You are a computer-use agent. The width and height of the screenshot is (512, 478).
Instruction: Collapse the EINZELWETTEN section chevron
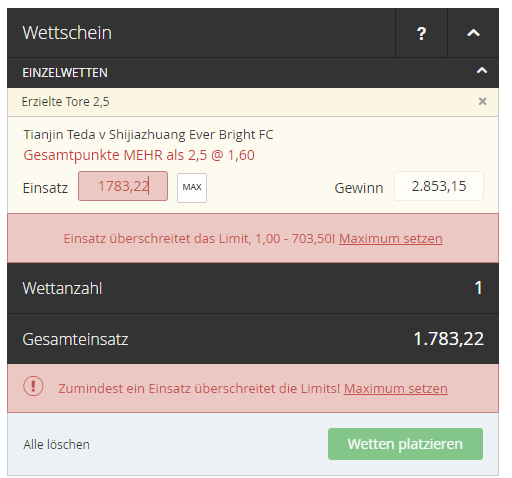click(482, 71)
